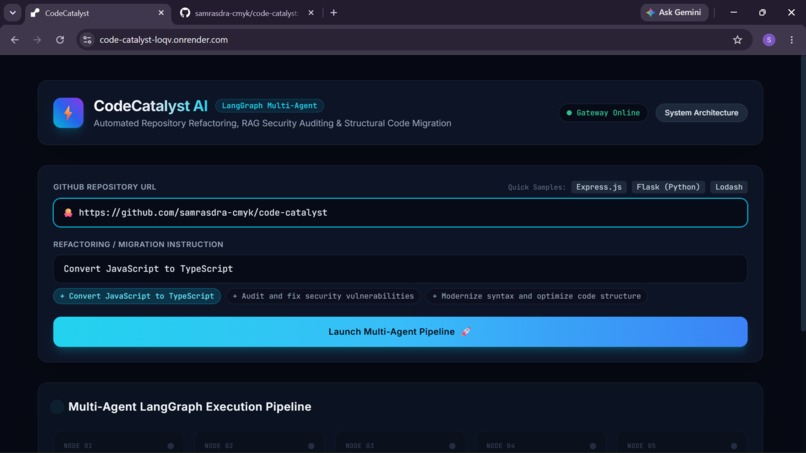Click the CodeCatalyst lightning bolt logo
The width and height of the screenshot is (806, 453).
[68, 113]
